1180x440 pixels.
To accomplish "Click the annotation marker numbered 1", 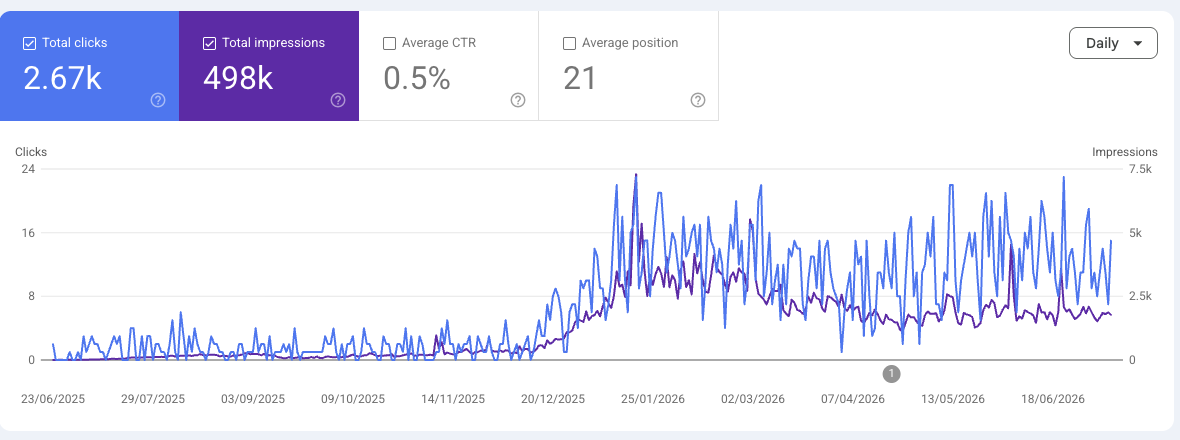I will click(892, 373).
